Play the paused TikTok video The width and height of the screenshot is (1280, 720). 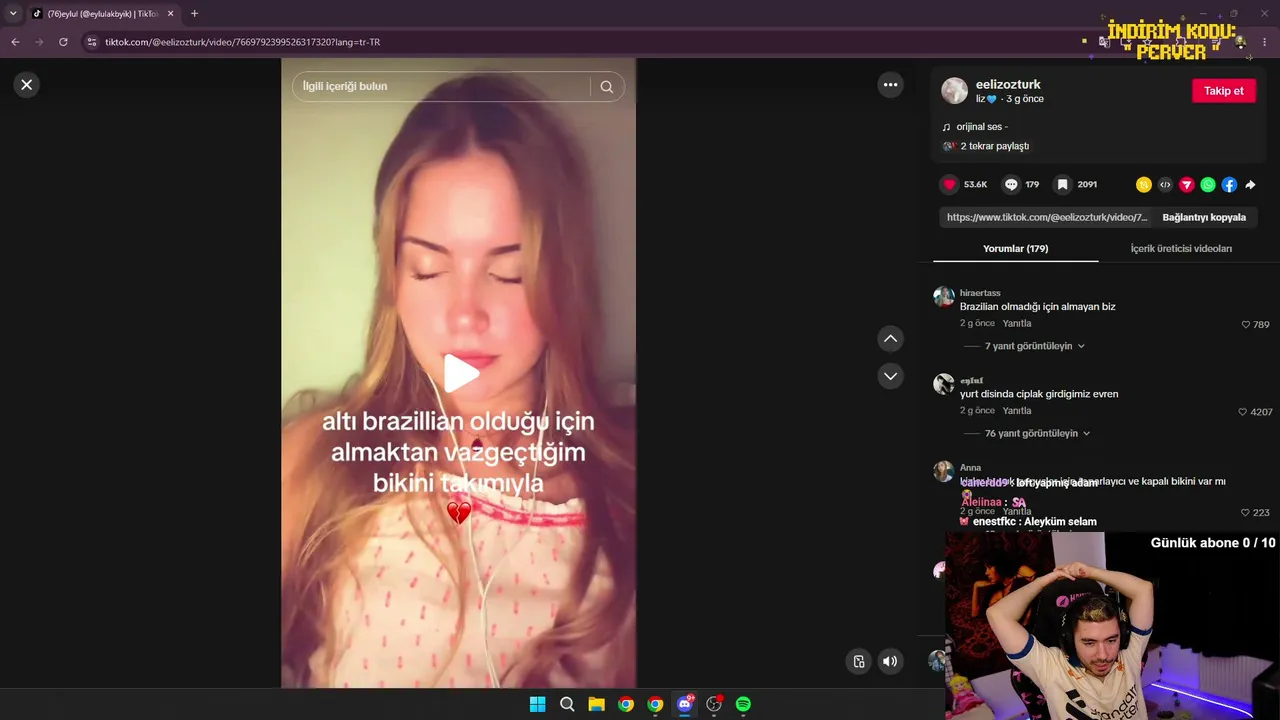[x=460, y=373]
